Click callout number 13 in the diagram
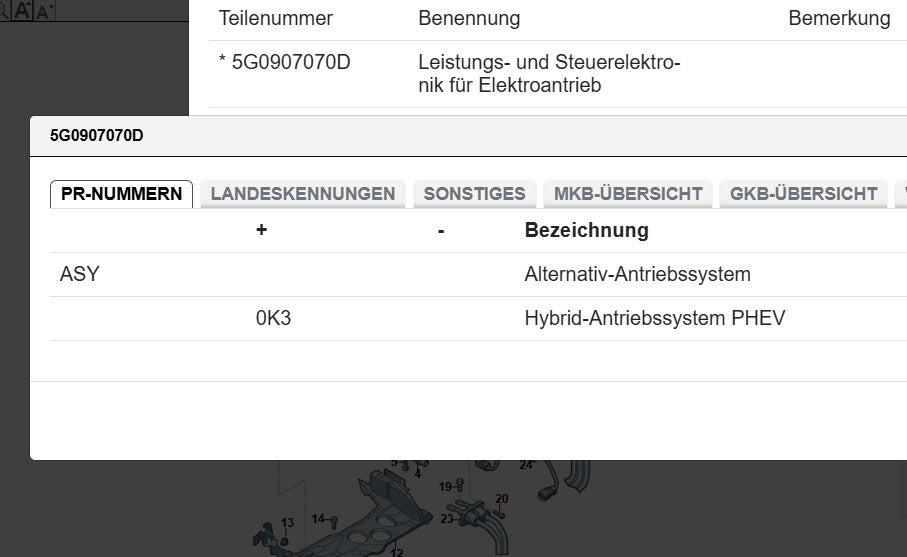 (287, 523)
